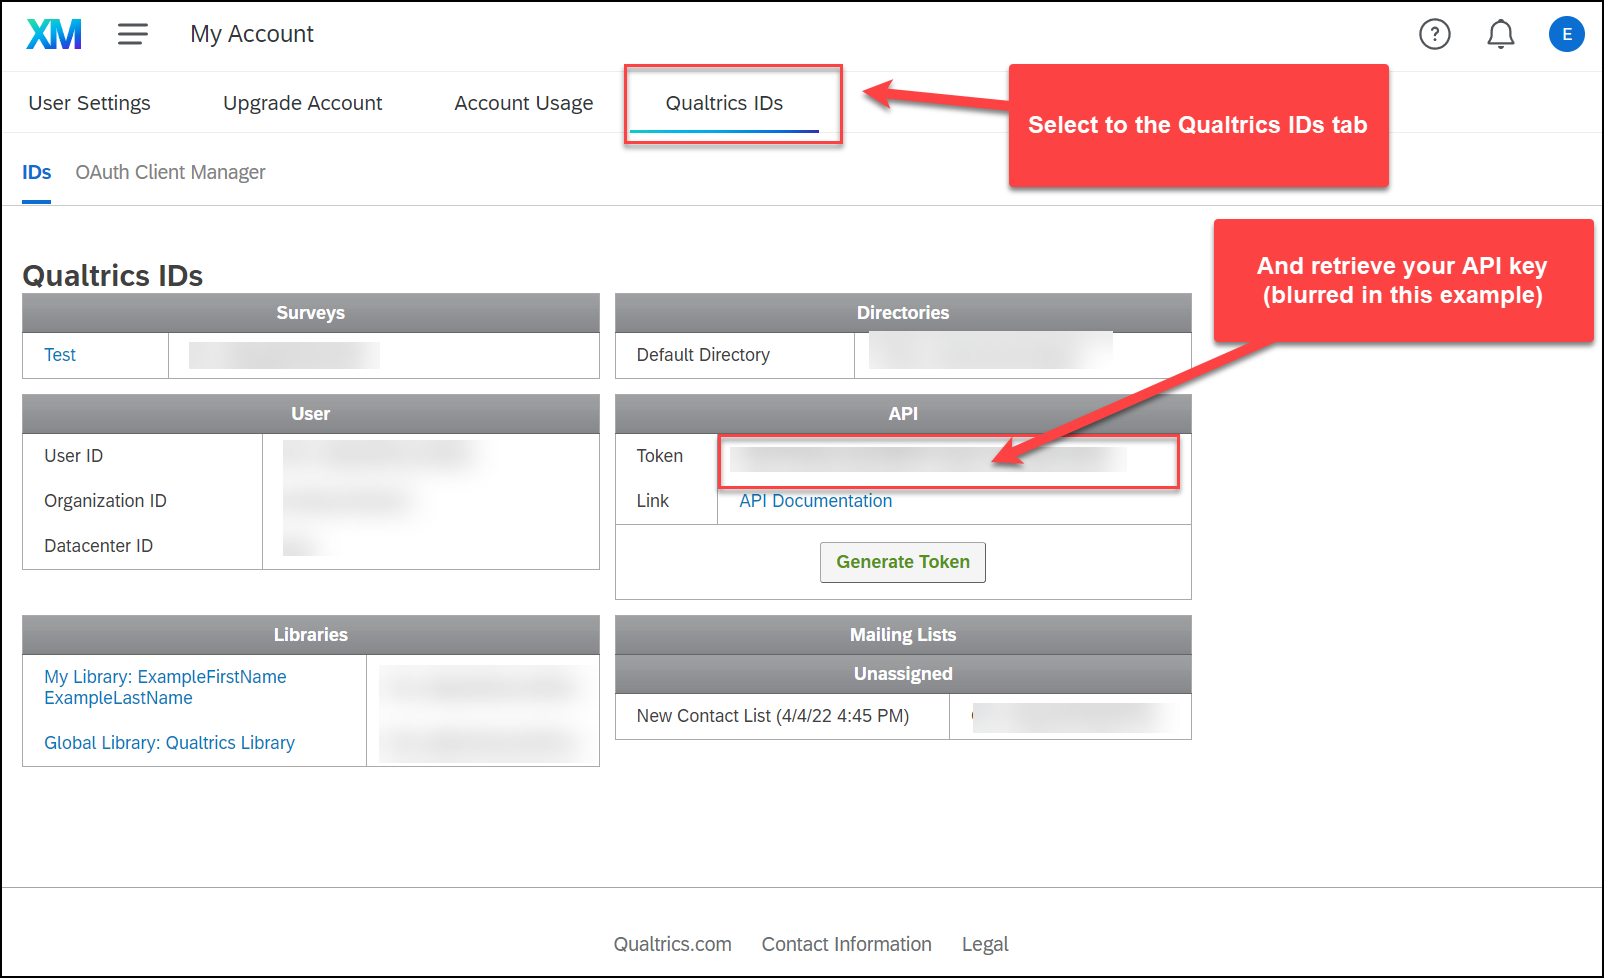
Task: Switch to the User Settings tab
Action: (90, 103)
